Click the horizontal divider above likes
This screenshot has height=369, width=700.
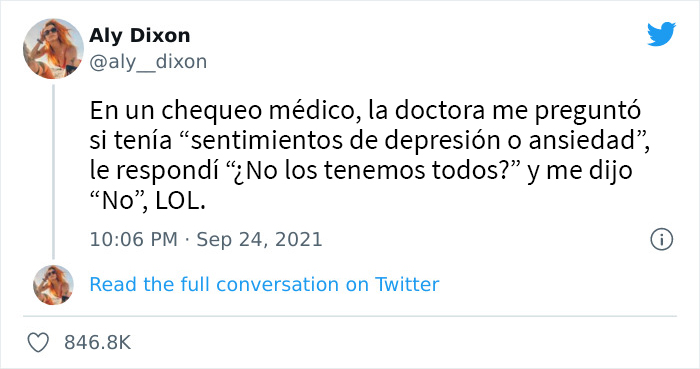pyautogui.click(x=350, y=316)
